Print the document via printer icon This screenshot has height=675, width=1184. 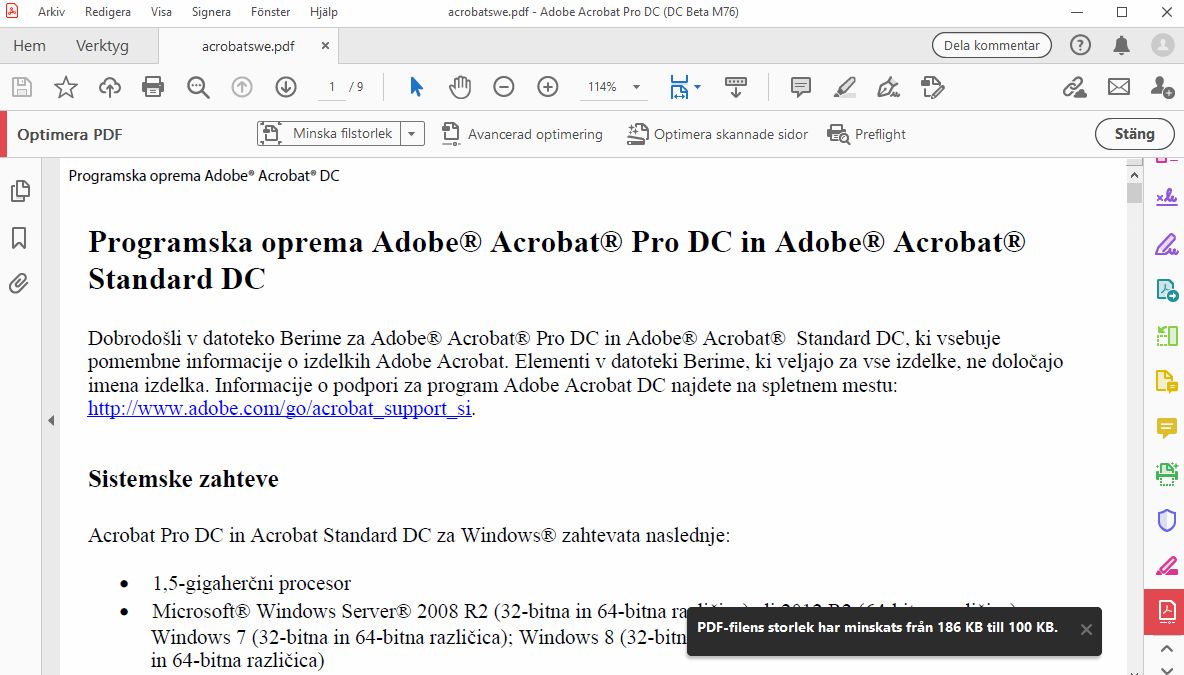[153, 88]
